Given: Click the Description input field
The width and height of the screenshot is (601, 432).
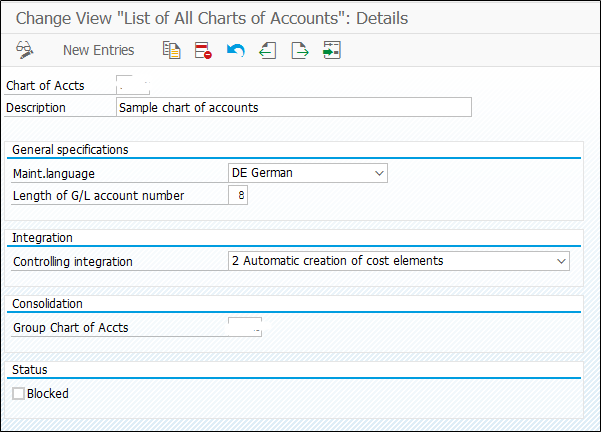Looking at the screenshot, I should pos(294,107).
